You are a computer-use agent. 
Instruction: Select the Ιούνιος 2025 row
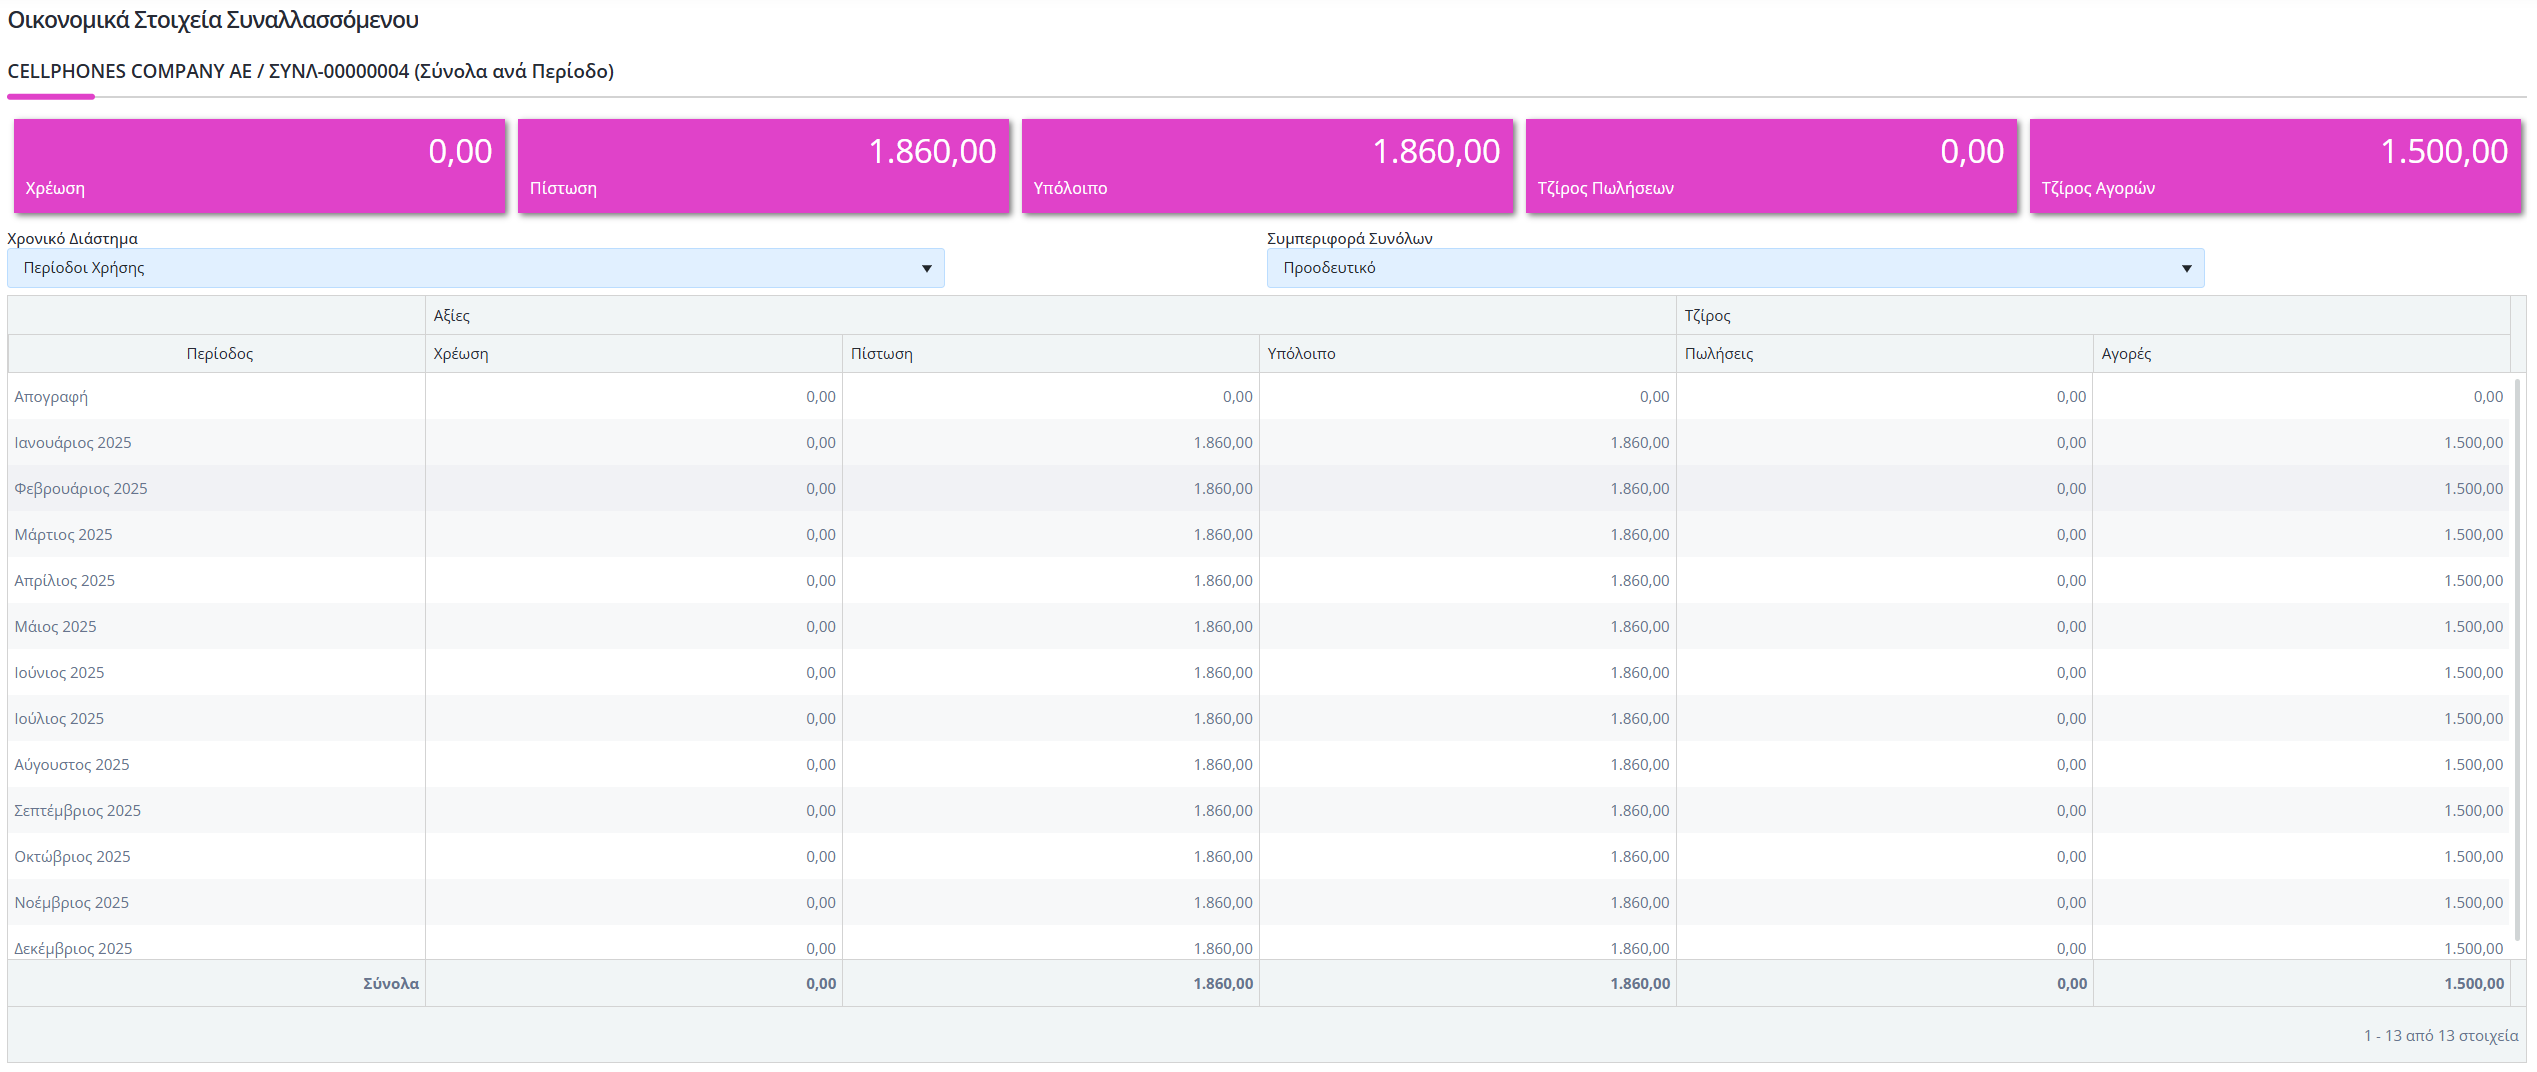tap(1259, 673)
